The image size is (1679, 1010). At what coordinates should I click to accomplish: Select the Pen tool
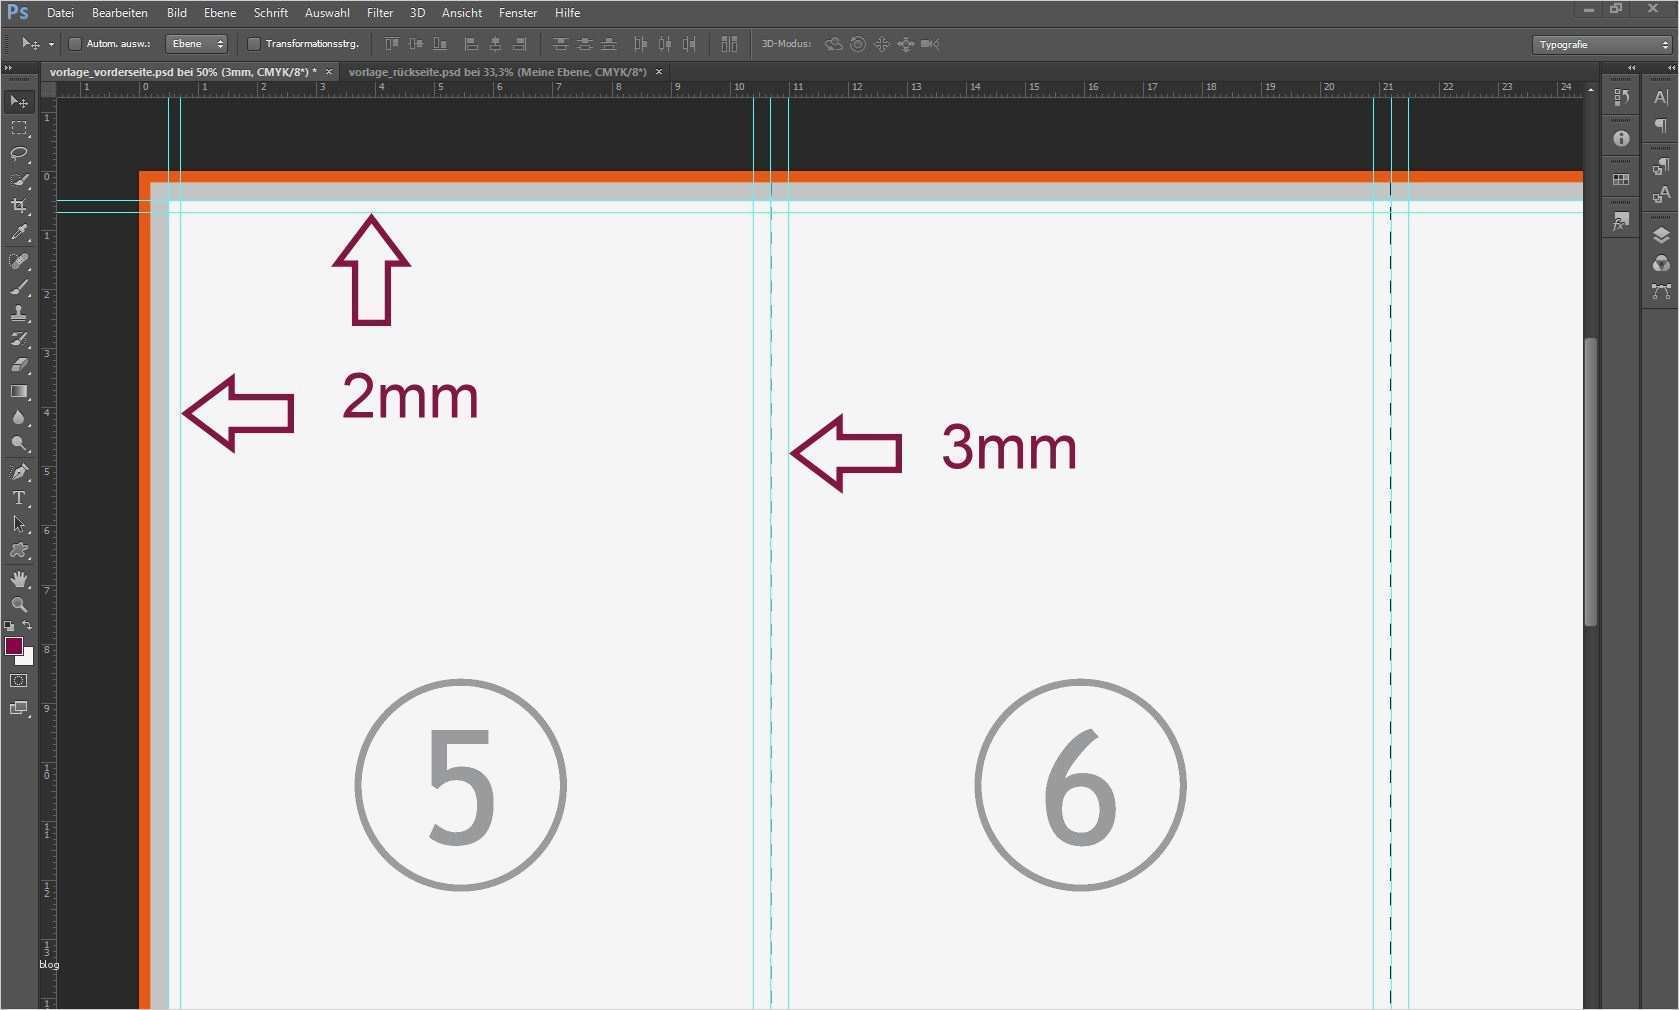[x=19, y=472]
